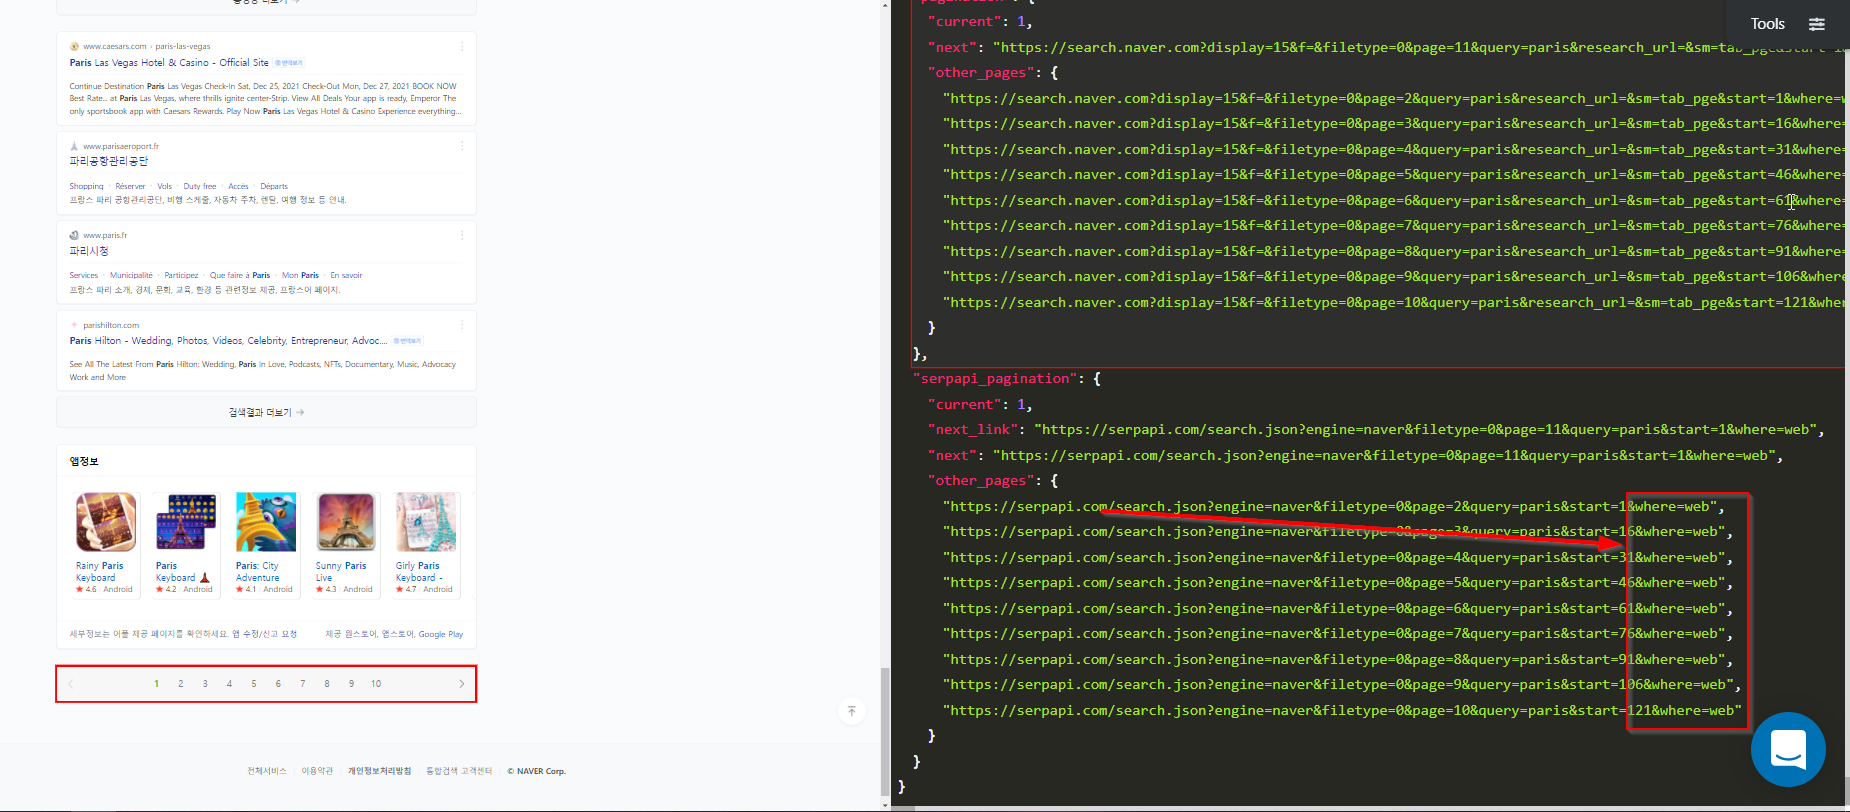Image resolution: width=1850 pixels, height=812 pixels.
Task: Click the left page vertical scrollbar thumb
Action: pos(885,731)
